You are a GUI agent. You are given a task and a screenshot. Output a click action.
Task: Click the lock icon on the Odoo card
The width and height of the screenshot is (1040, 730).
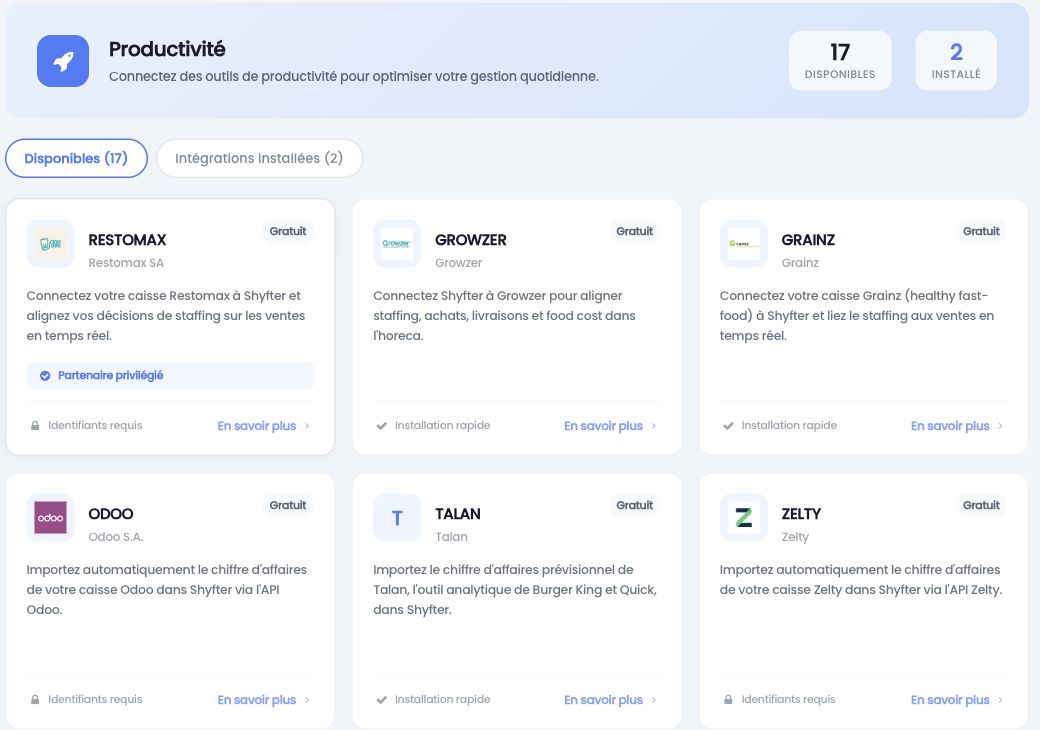(x=35, y=700)
